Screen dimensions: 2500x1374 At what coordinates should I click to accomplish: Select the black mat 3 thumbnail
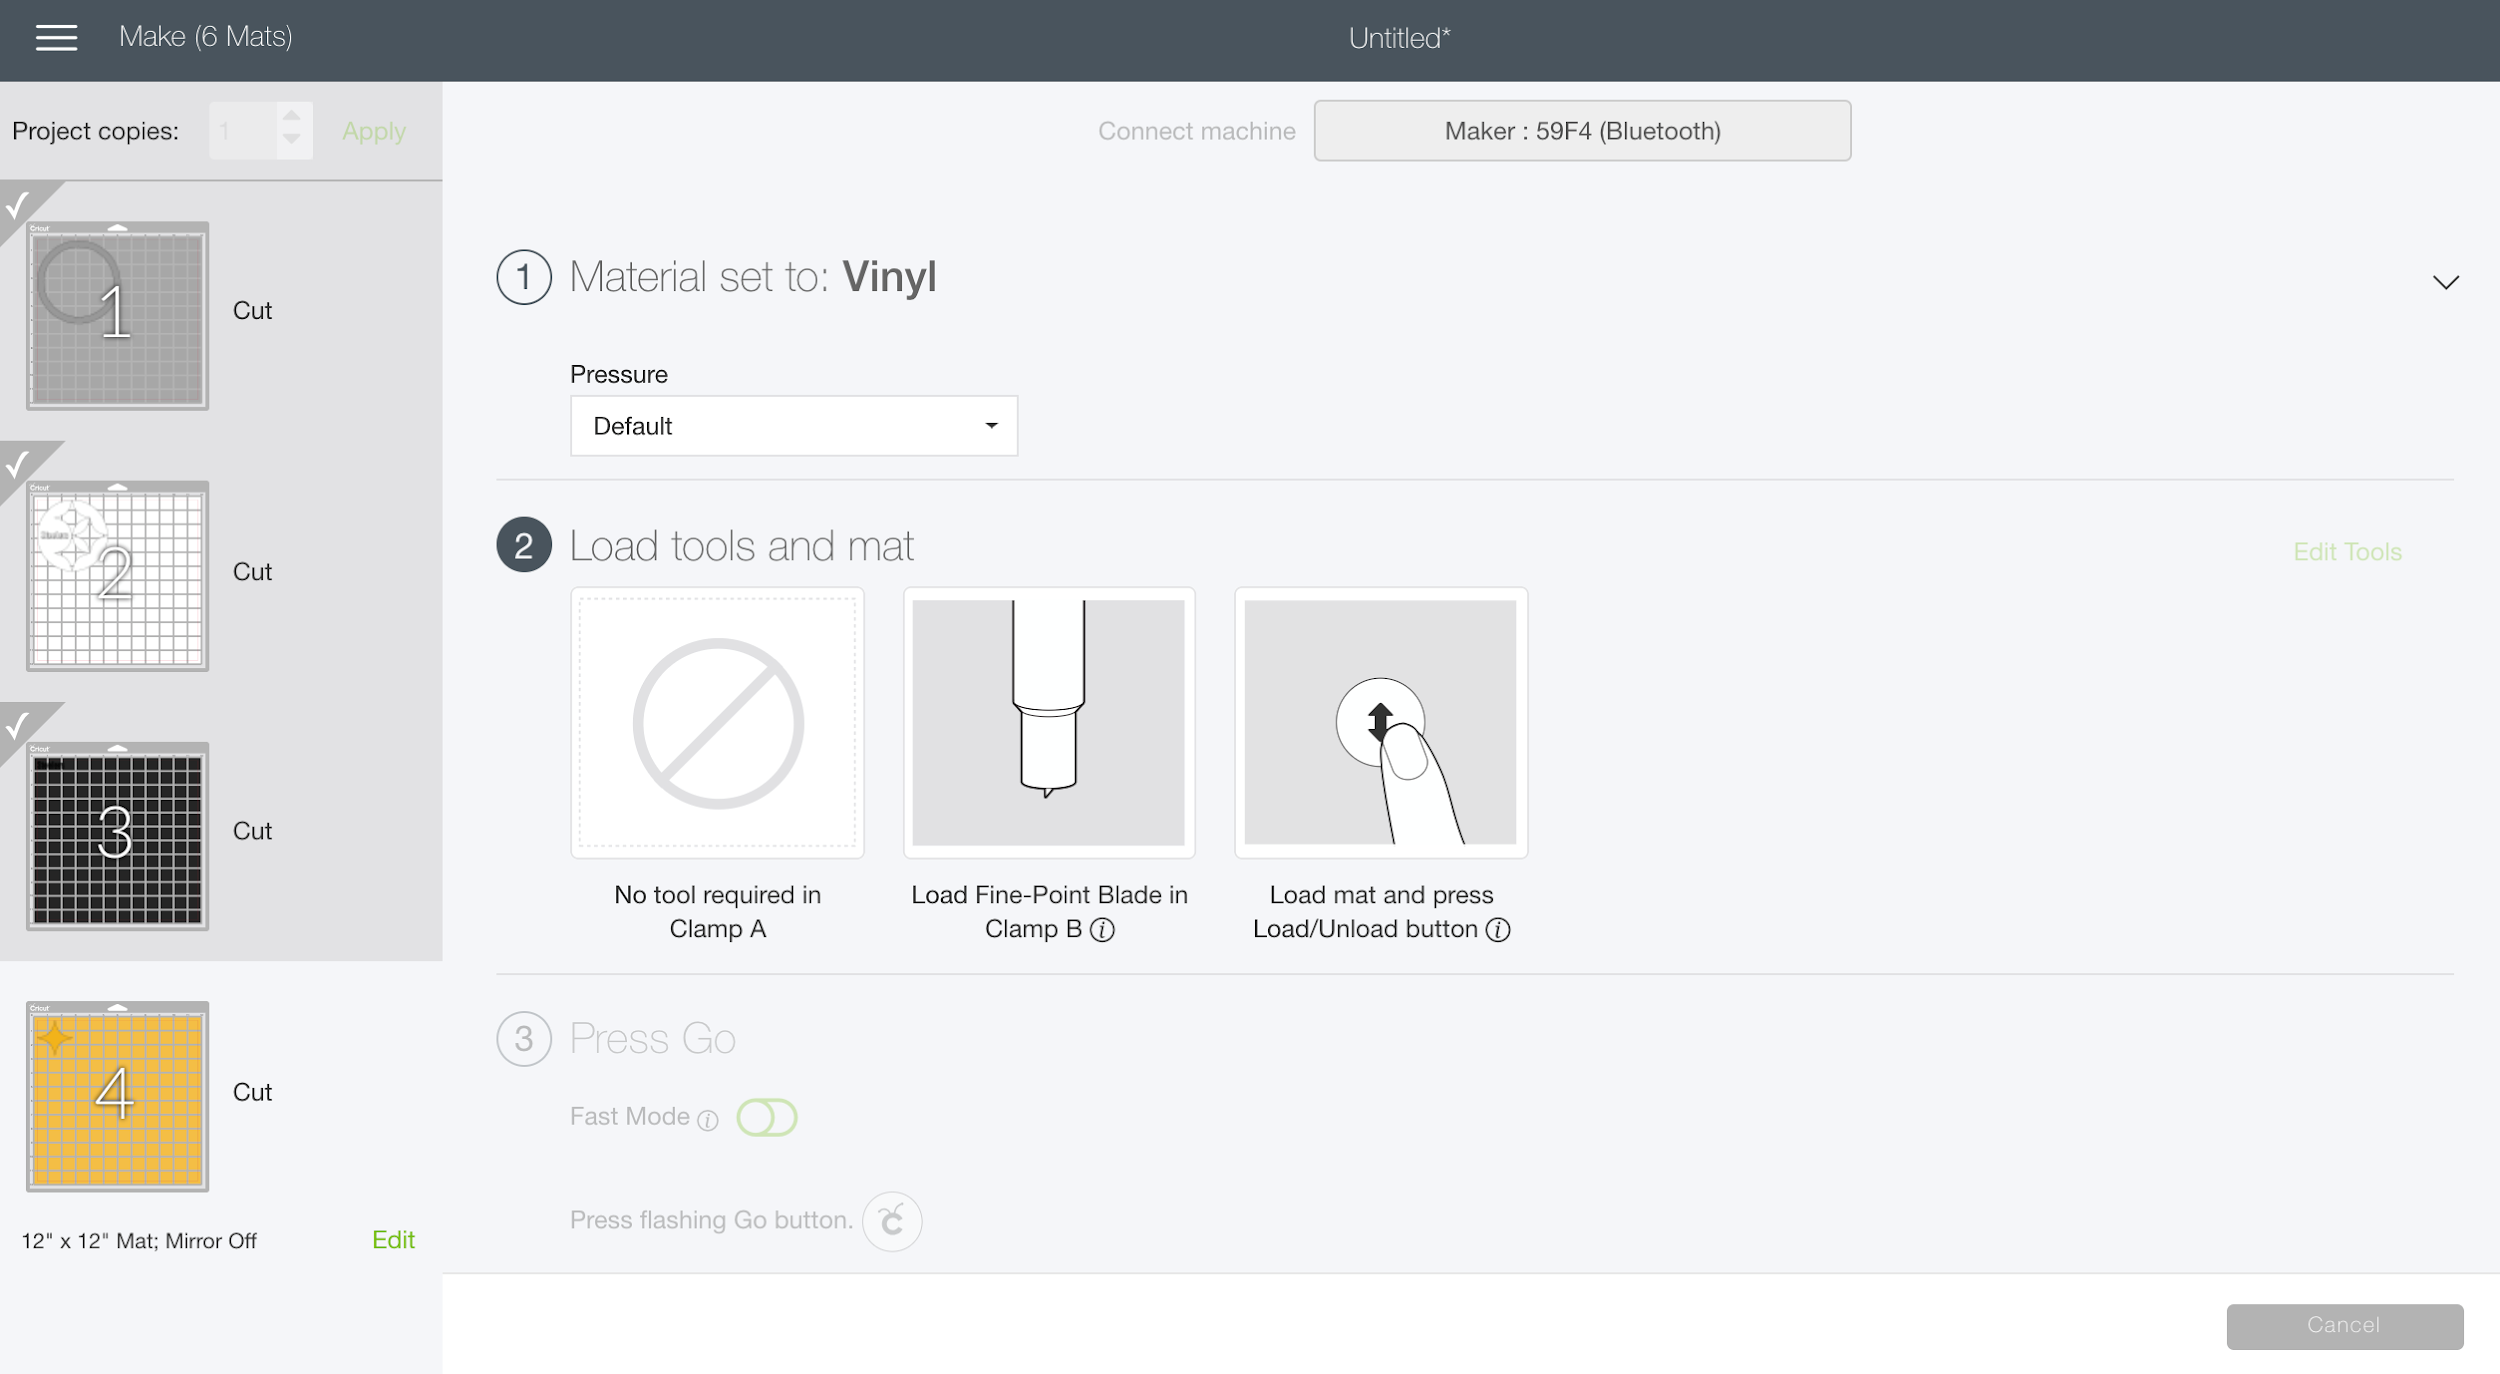[x=118, y=836]
